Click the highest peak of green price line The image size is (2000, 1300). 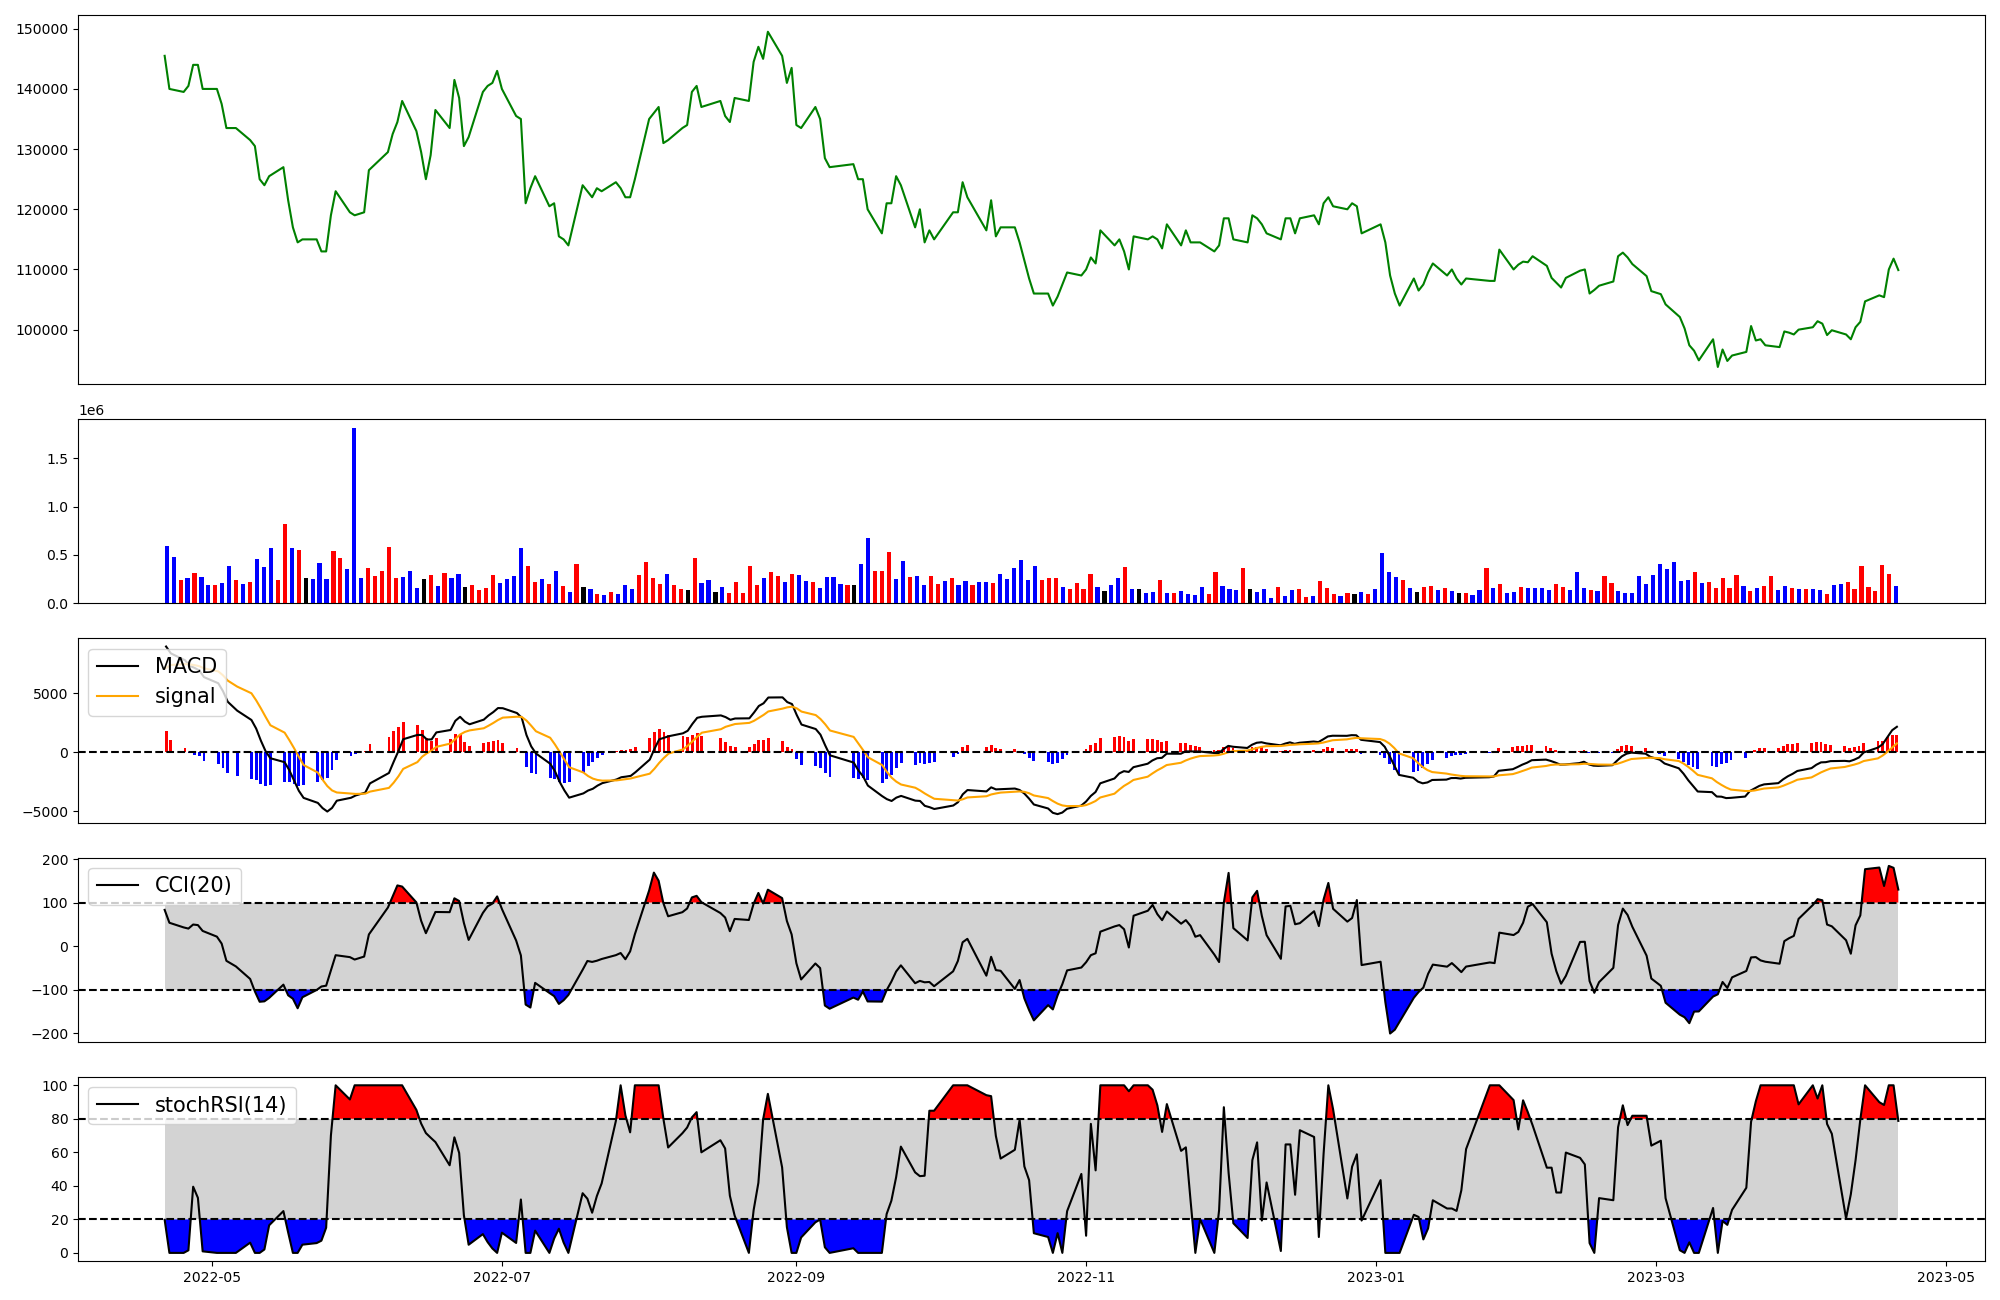[x=767, y=32]
